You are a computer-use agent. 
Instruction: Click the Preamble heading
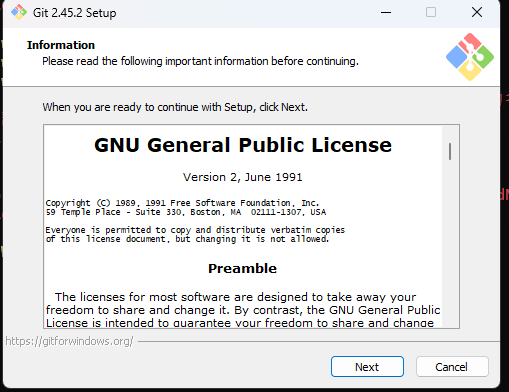pyautogui.click(x=242, y=268)
